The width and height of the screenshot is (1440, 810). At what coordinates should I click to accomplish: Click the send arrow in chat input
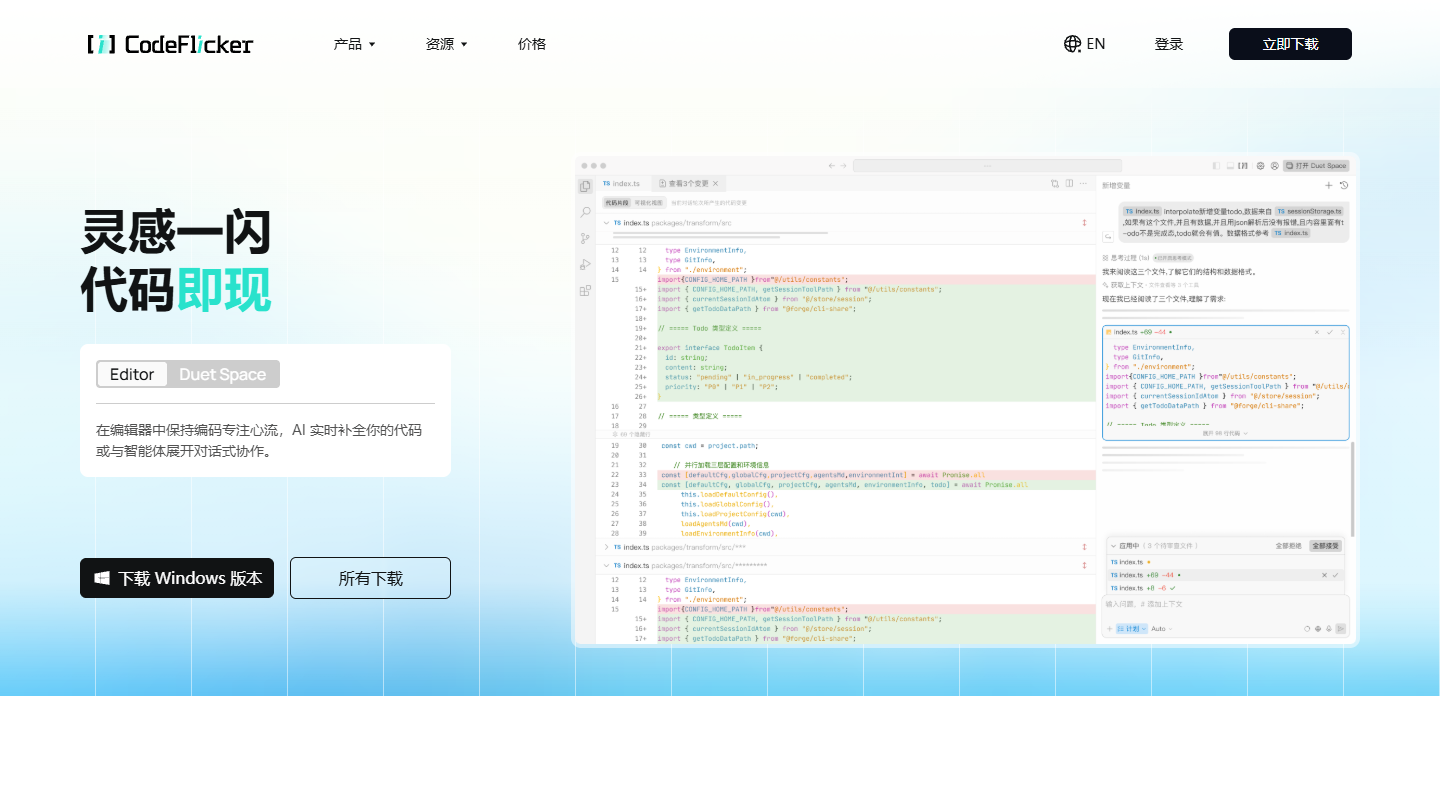tap(1341, 629)
